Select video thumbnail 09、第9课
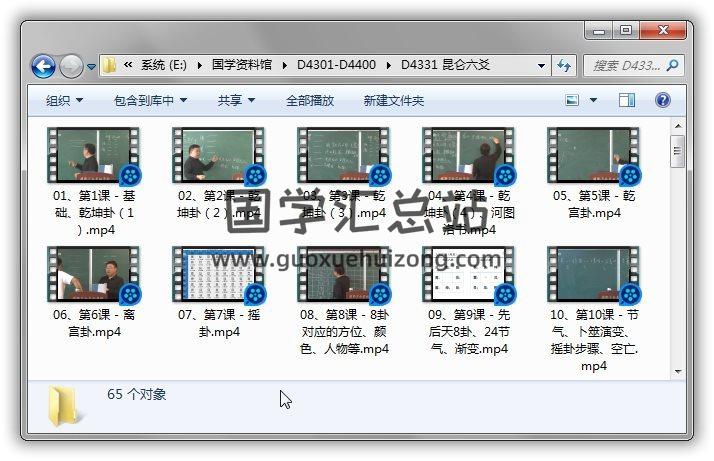Screen dimensions: 714x461 pos(469,274)
